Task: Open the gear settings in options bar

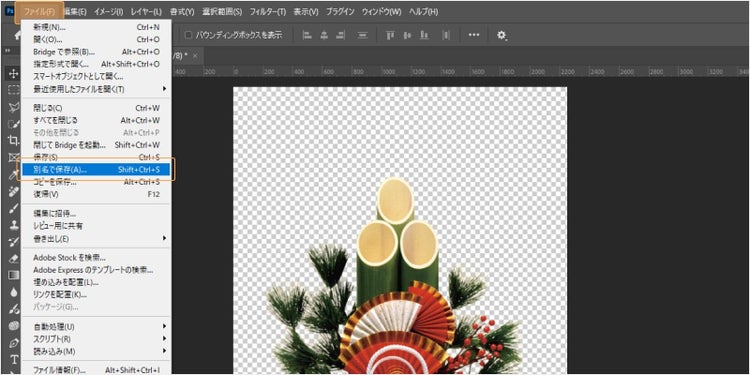Action: coord(501,35)
